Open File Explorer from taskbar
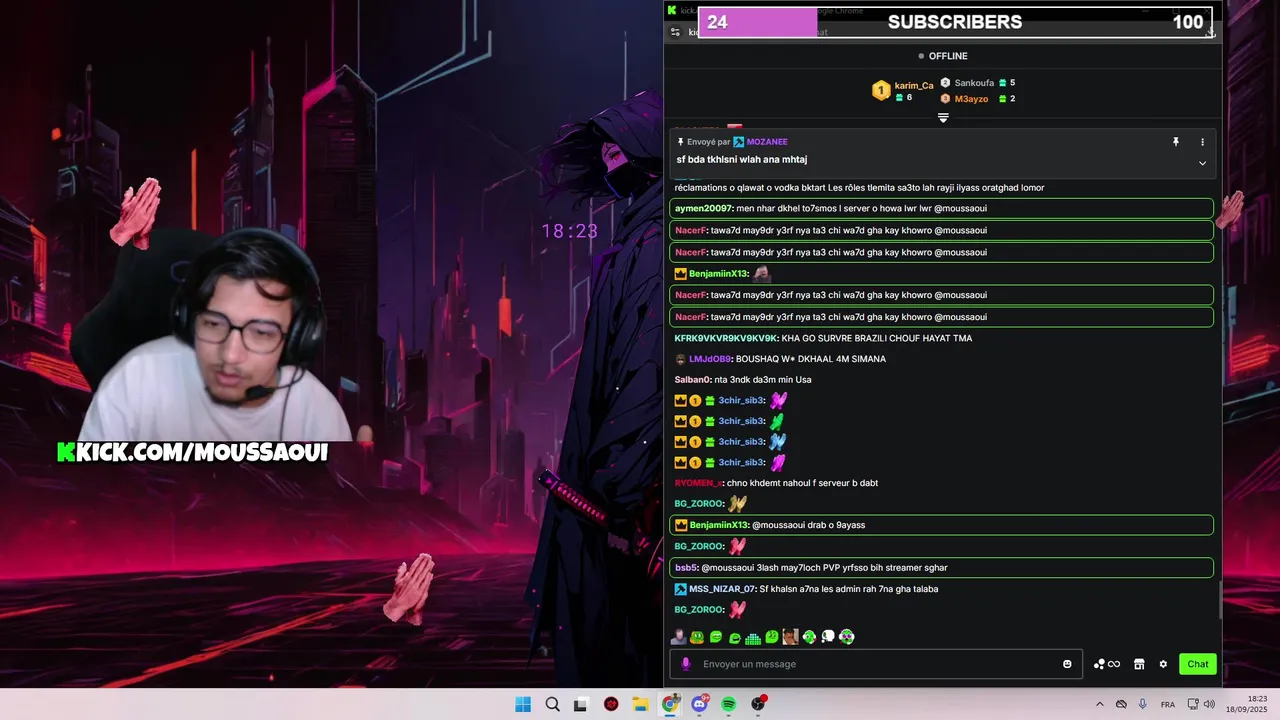 coord(640,704)
